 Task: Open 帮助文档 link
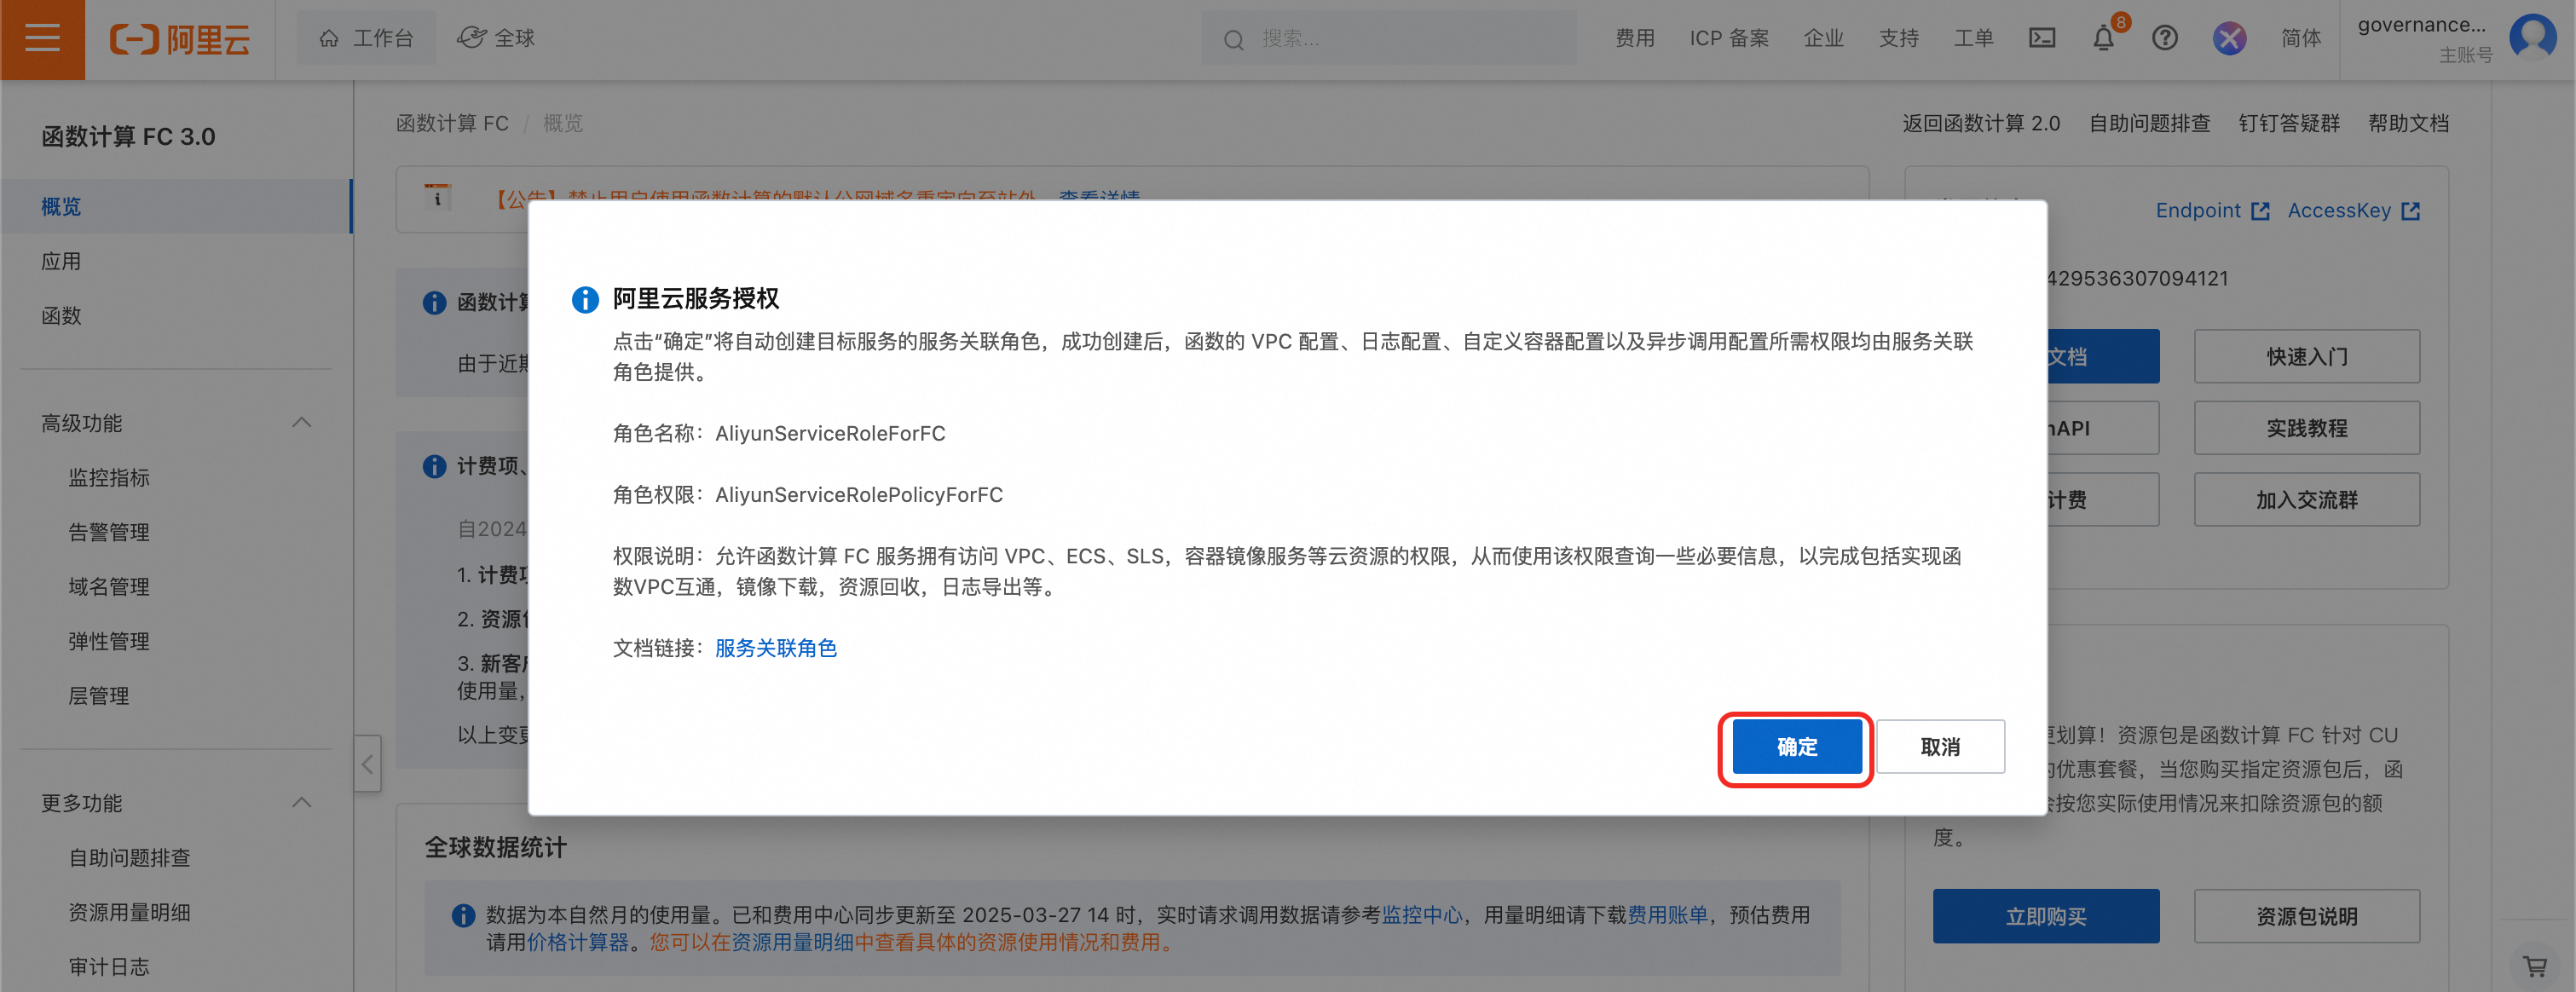point(2408,123)
